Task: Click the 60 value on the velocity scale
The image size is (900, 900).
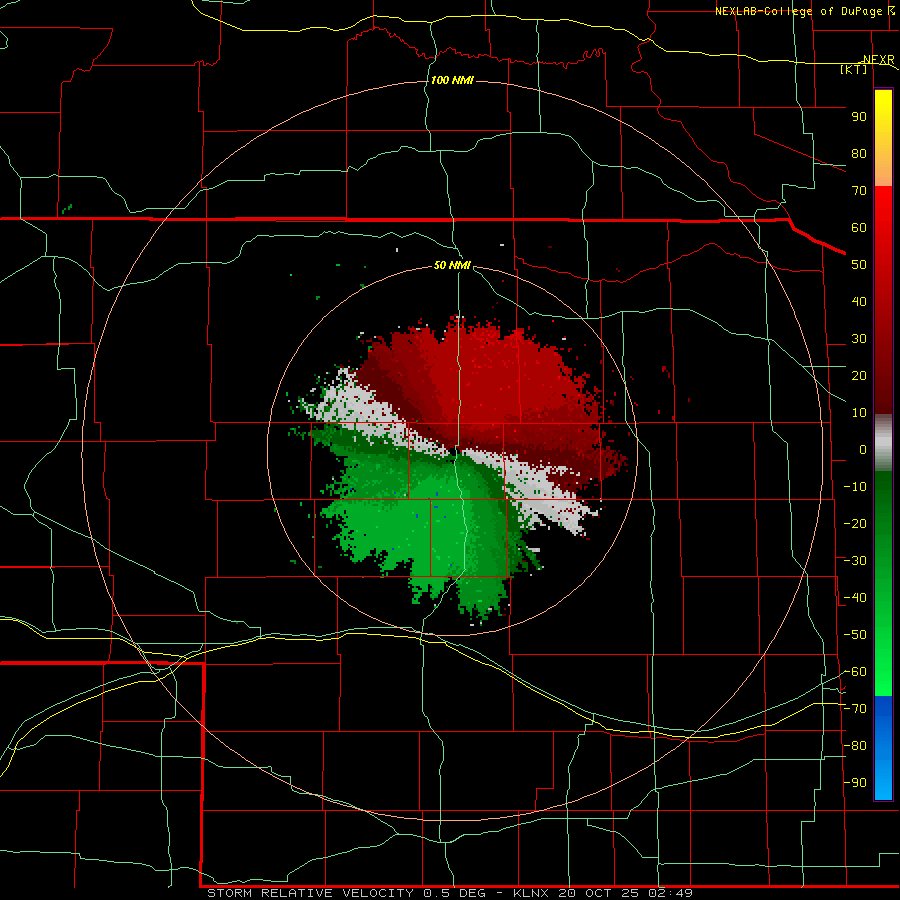Action: (x=859, y=227)
